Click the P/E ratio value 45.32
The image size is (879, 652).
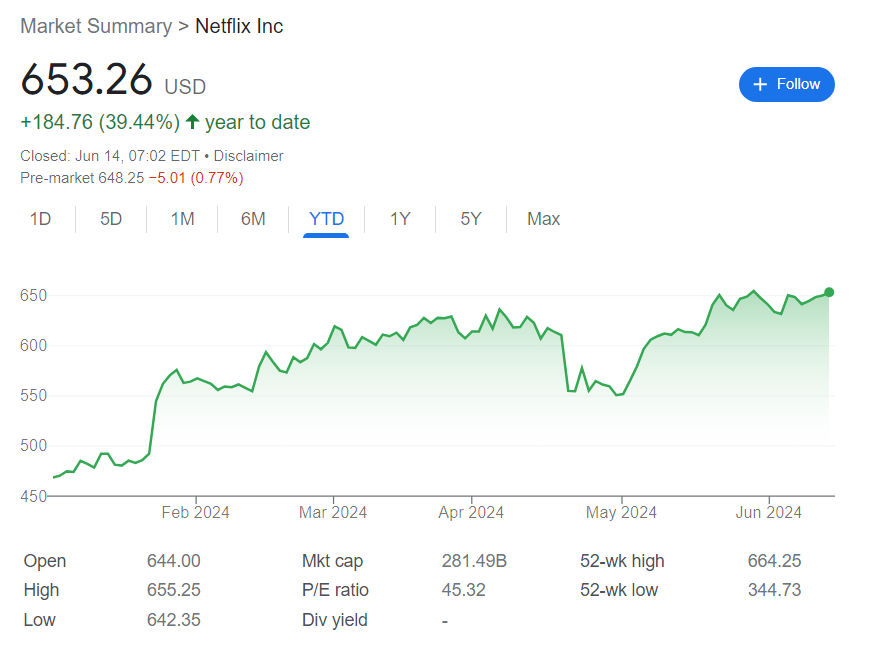464,590
